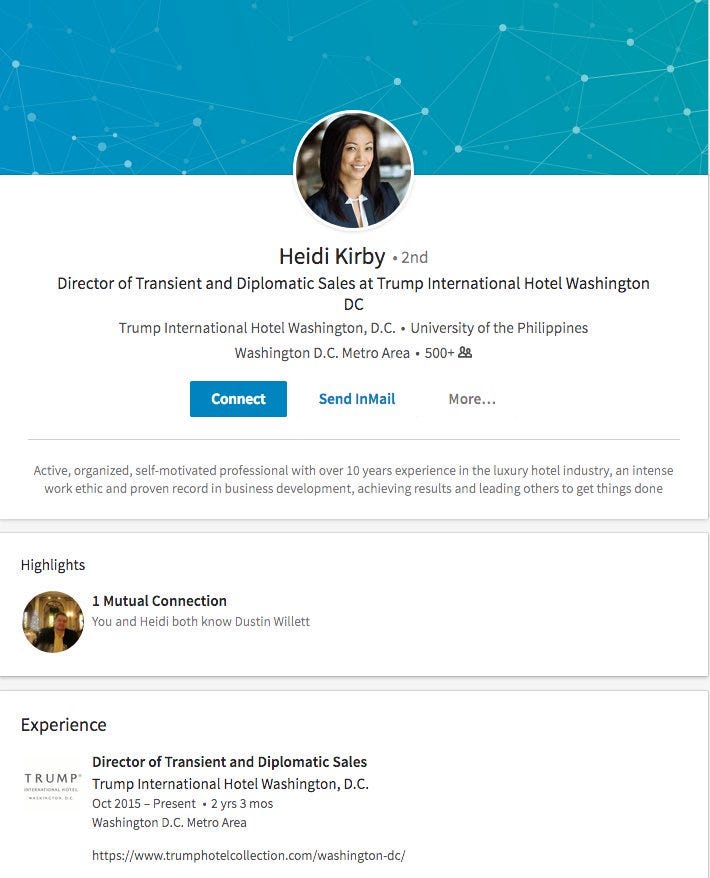Open Heidi Kirby's profile photo
Viewport: 710px width, 878px height.
pos(353,170)
